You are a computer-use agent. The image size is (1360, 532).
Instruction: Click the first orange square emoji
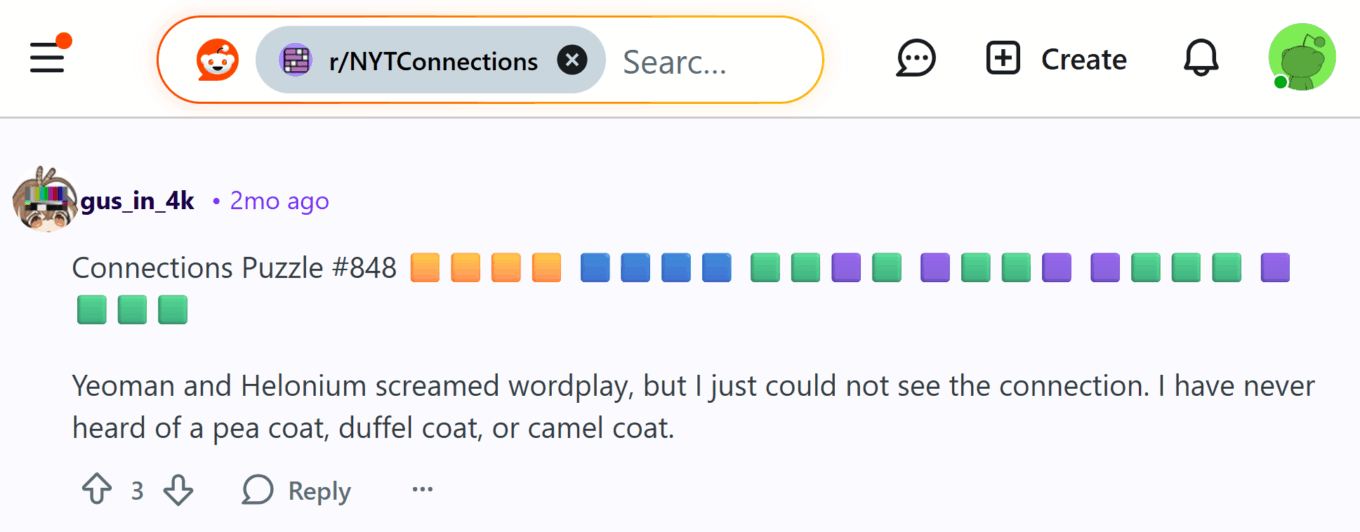[x=425, y=268]
